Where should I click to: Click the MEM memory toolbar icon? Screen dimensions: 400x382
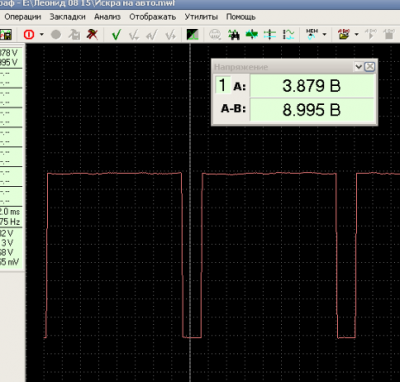(312, 34)
